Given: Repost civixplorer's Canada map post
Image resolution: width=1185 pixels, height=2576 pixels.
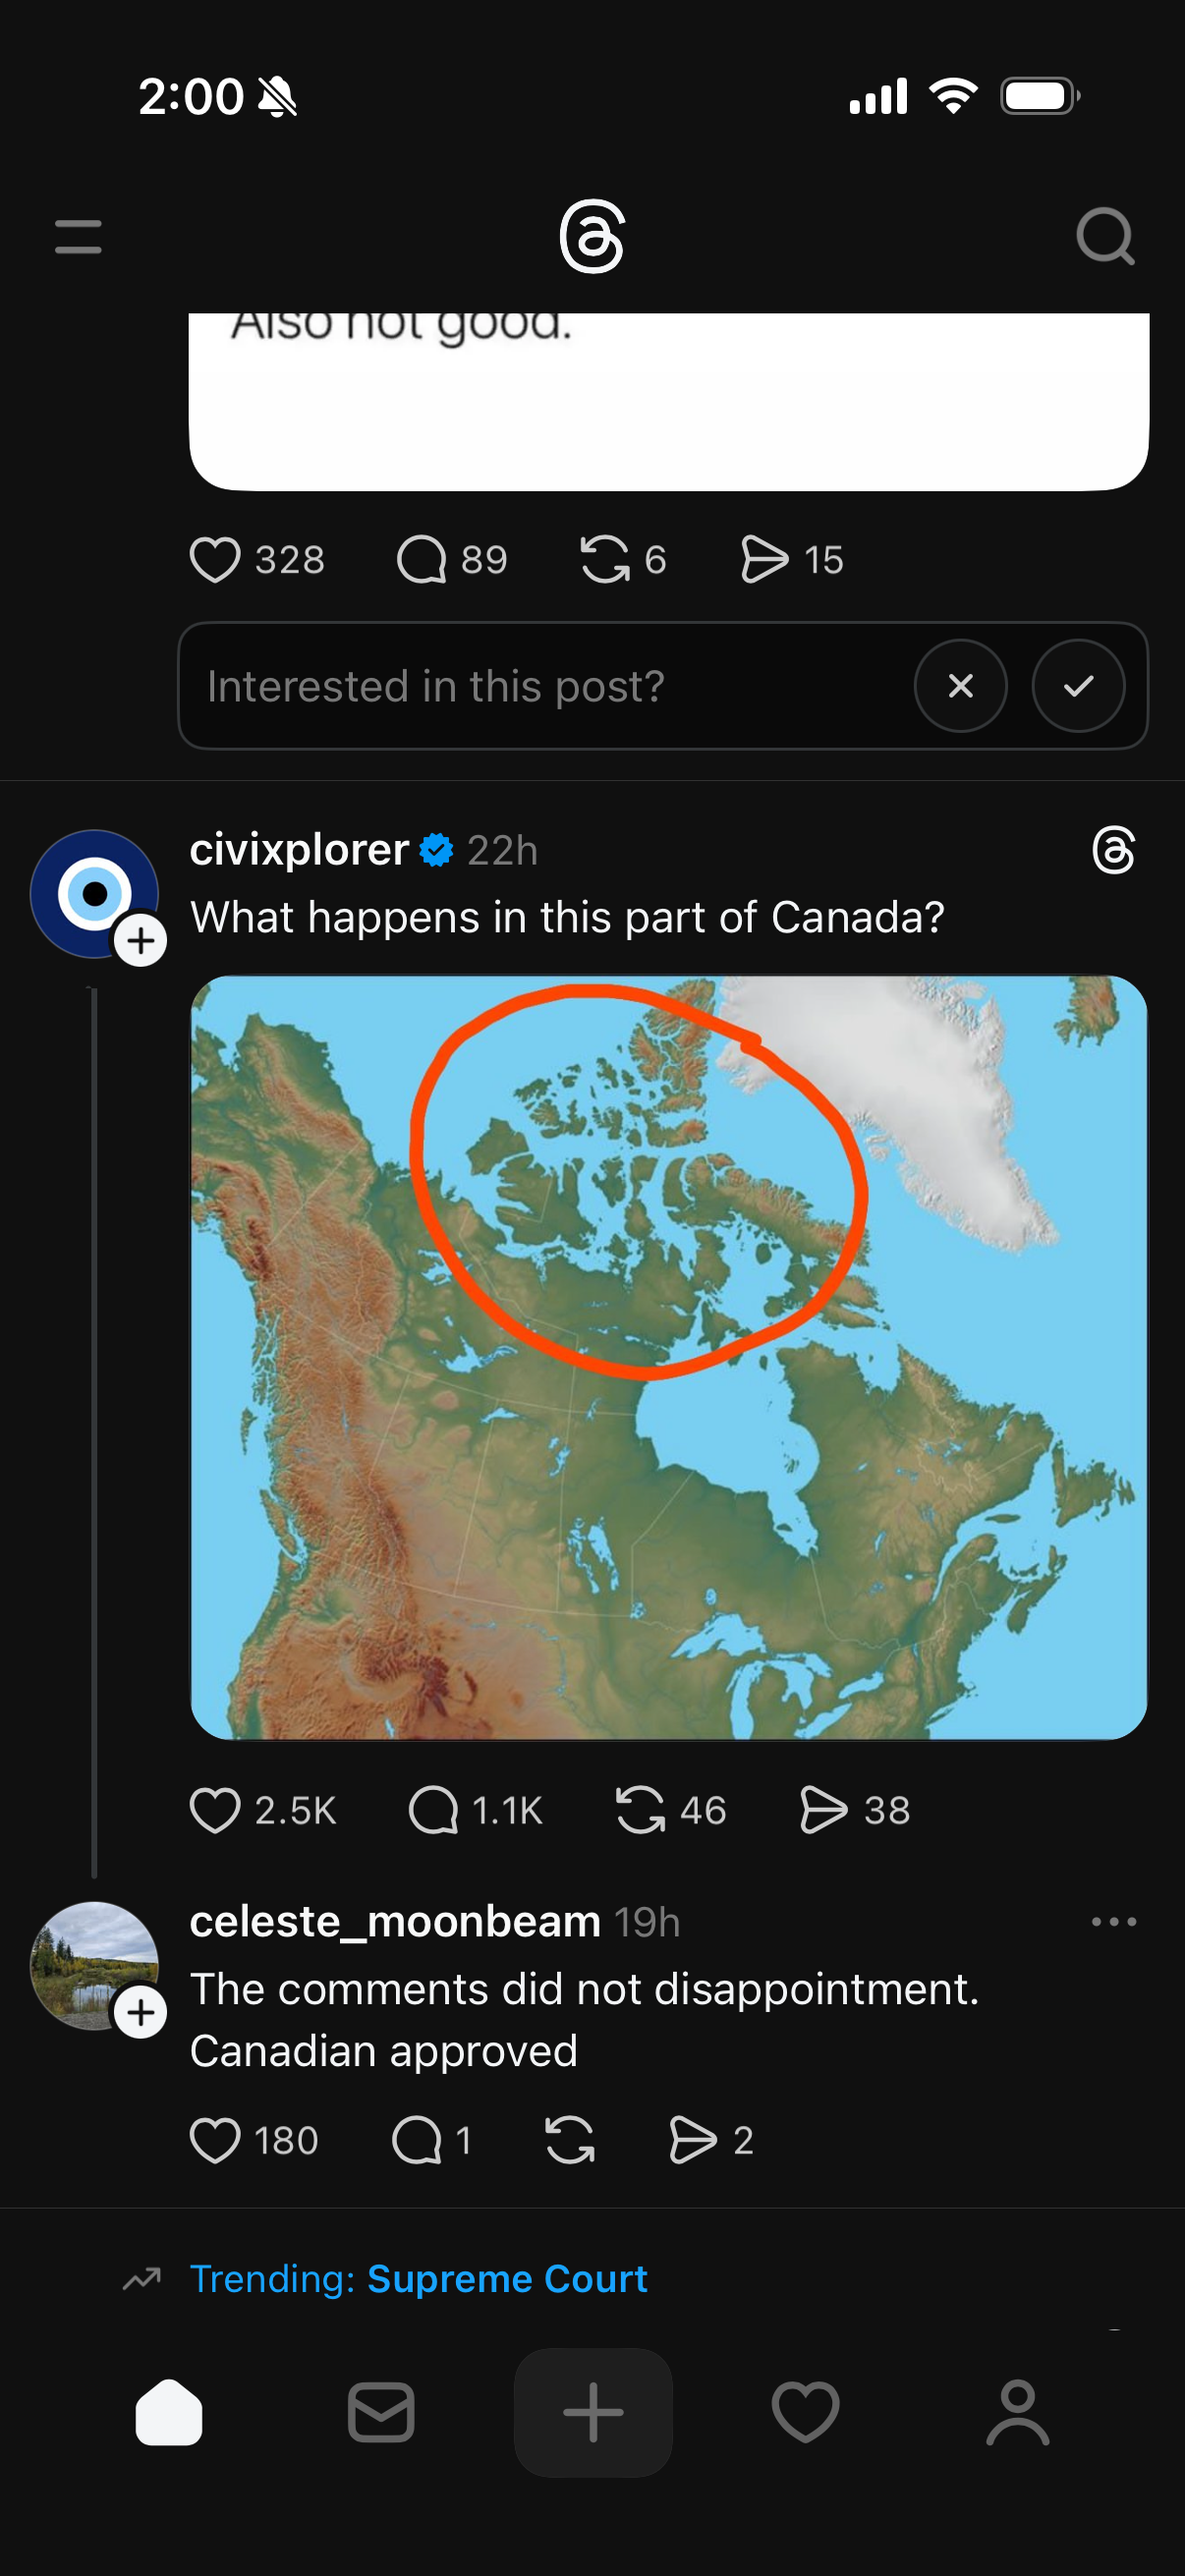Looking at the screenshot, I should [640, 1810].
